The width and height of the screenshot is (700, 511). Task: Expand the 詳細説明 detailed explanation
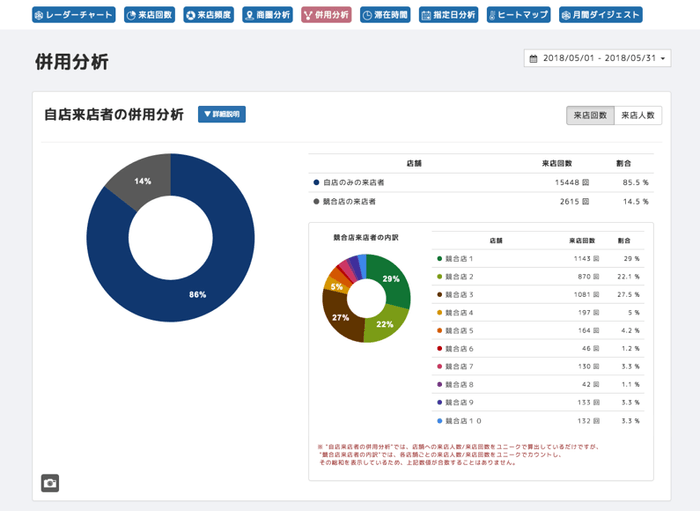coord(221,115)
